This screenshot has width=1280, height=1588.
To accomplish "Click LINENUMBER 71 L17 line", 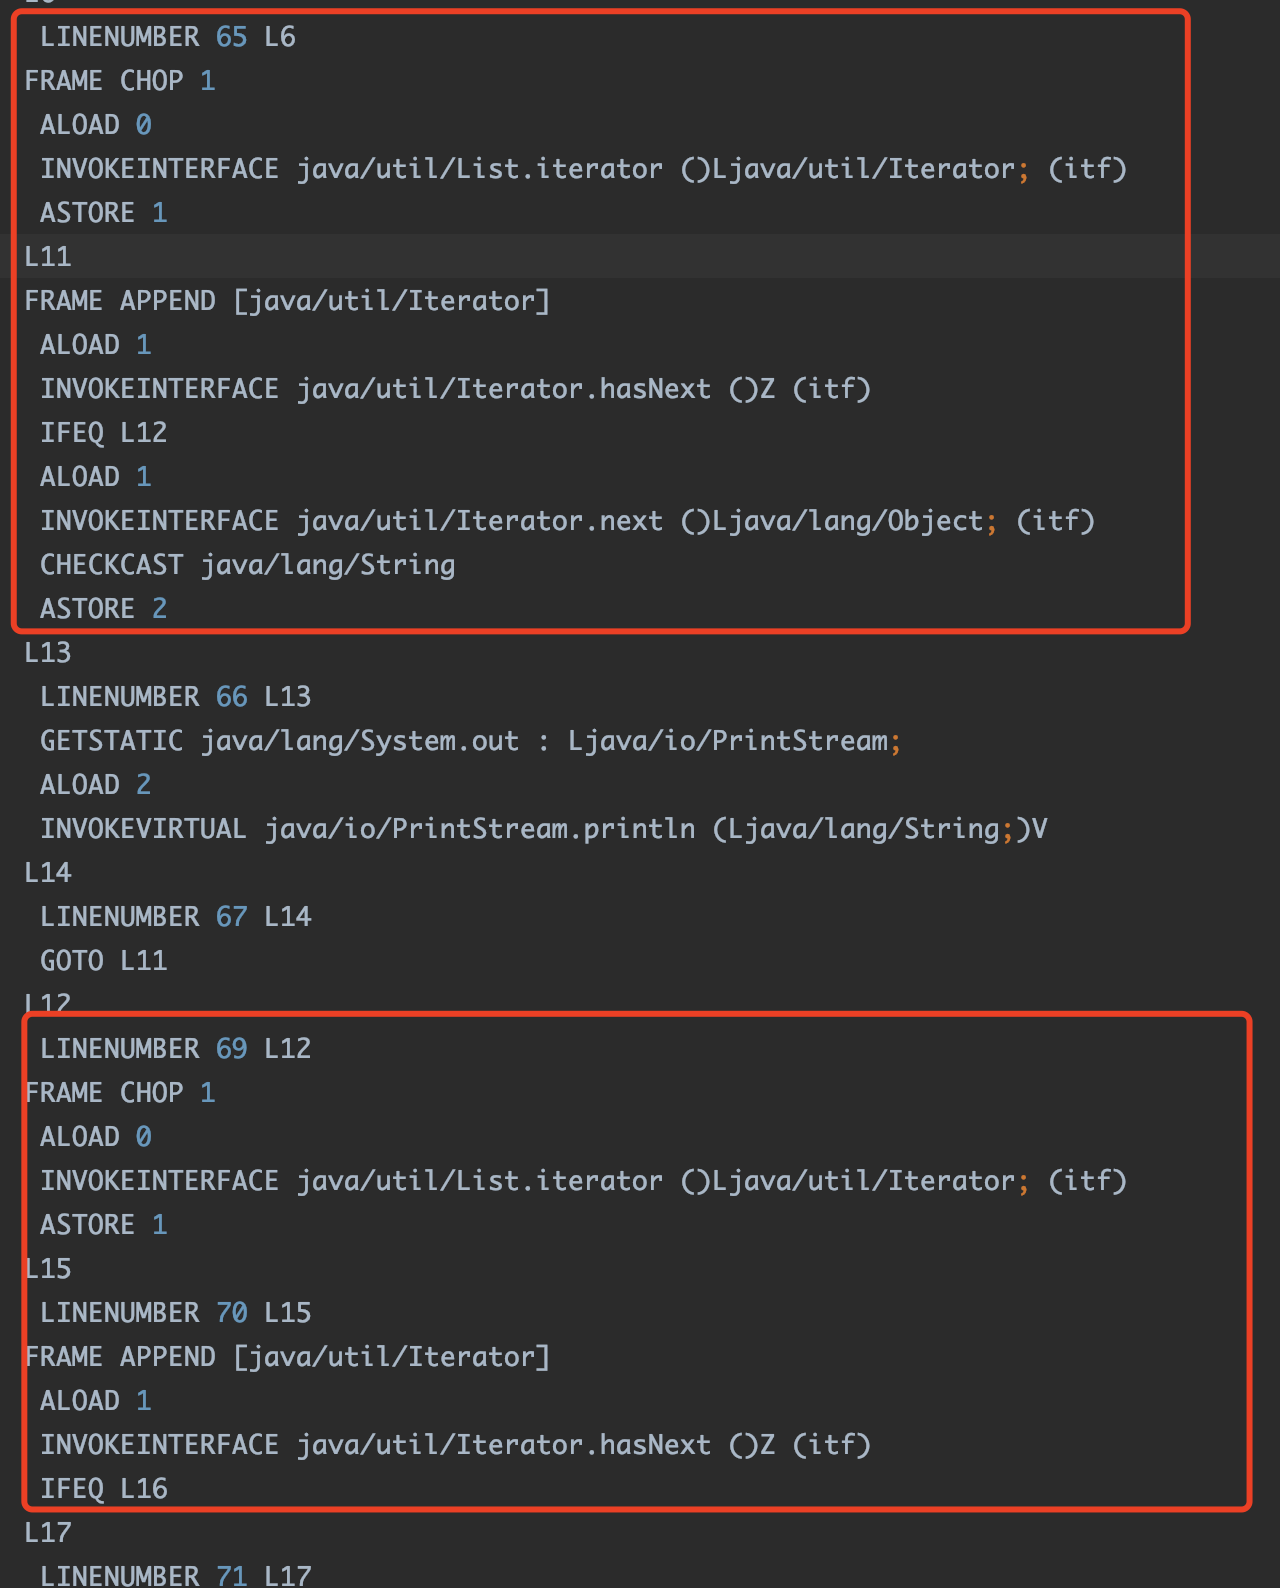I will tap(176, 1576).
